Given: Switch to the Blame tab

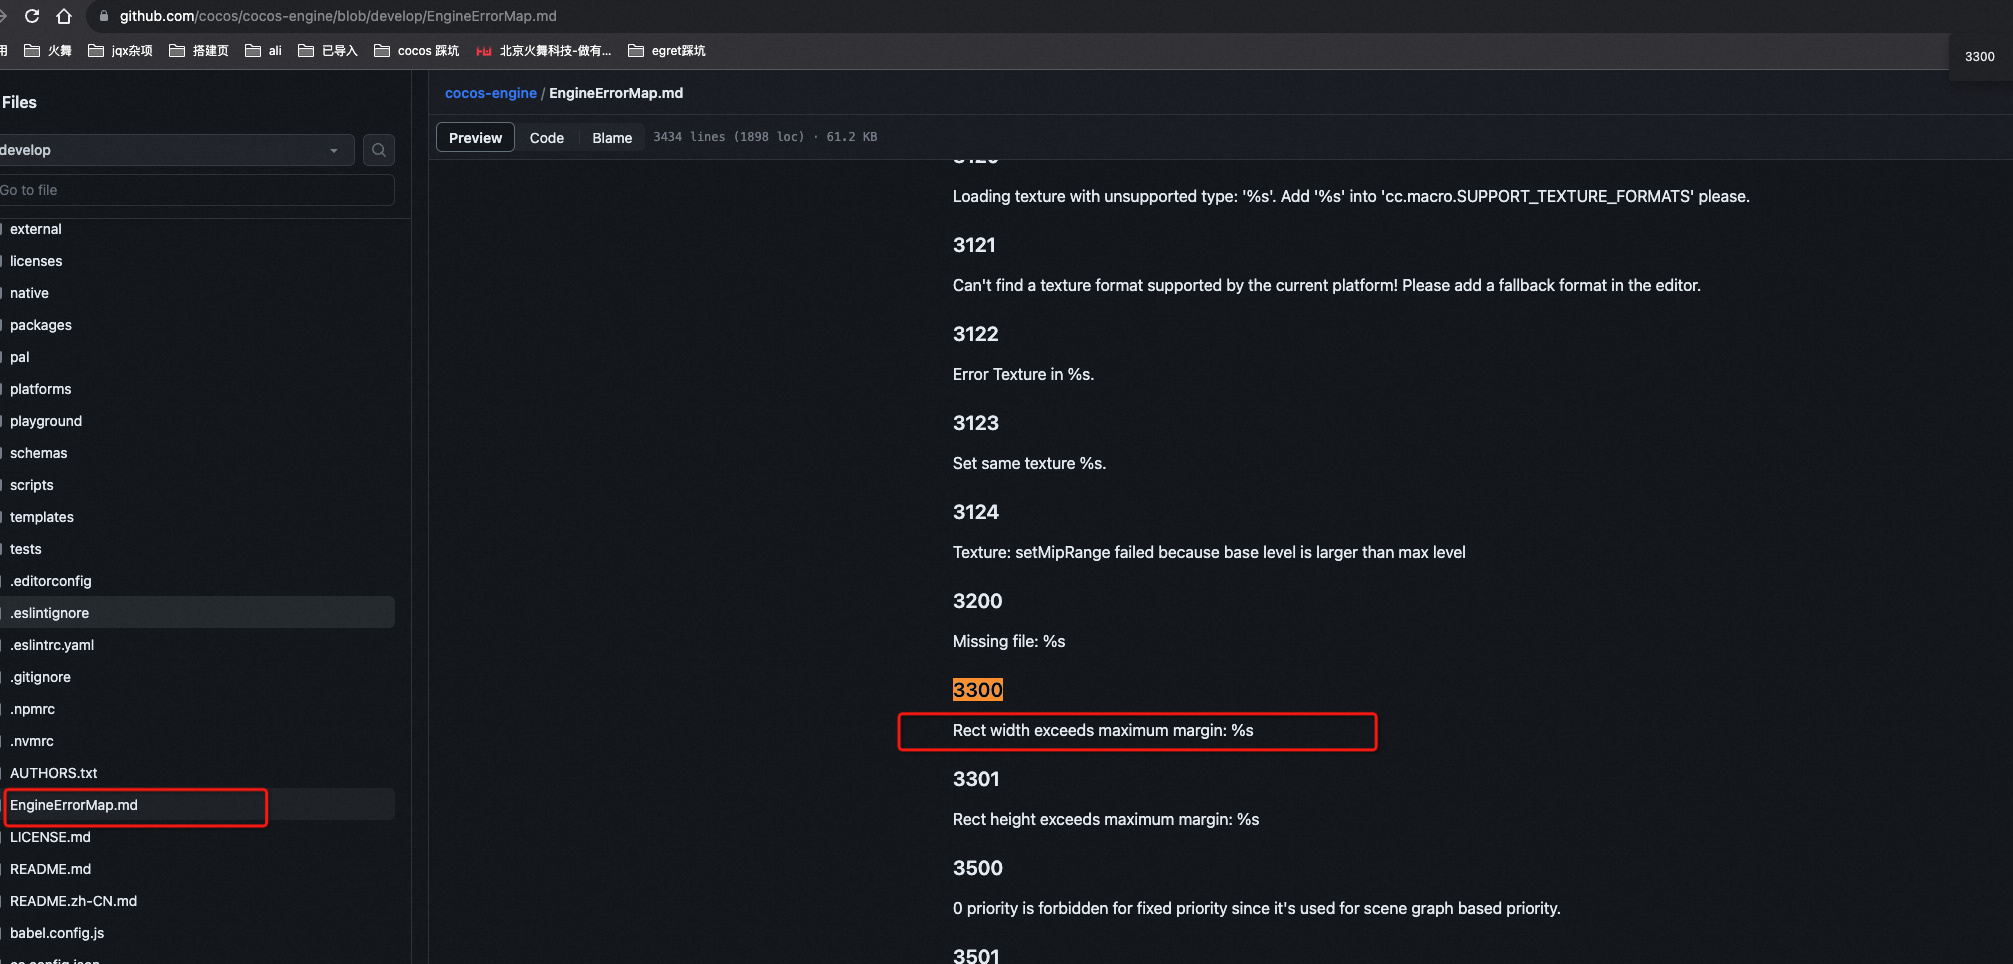Looking at the screenshot, I should 612,138.
